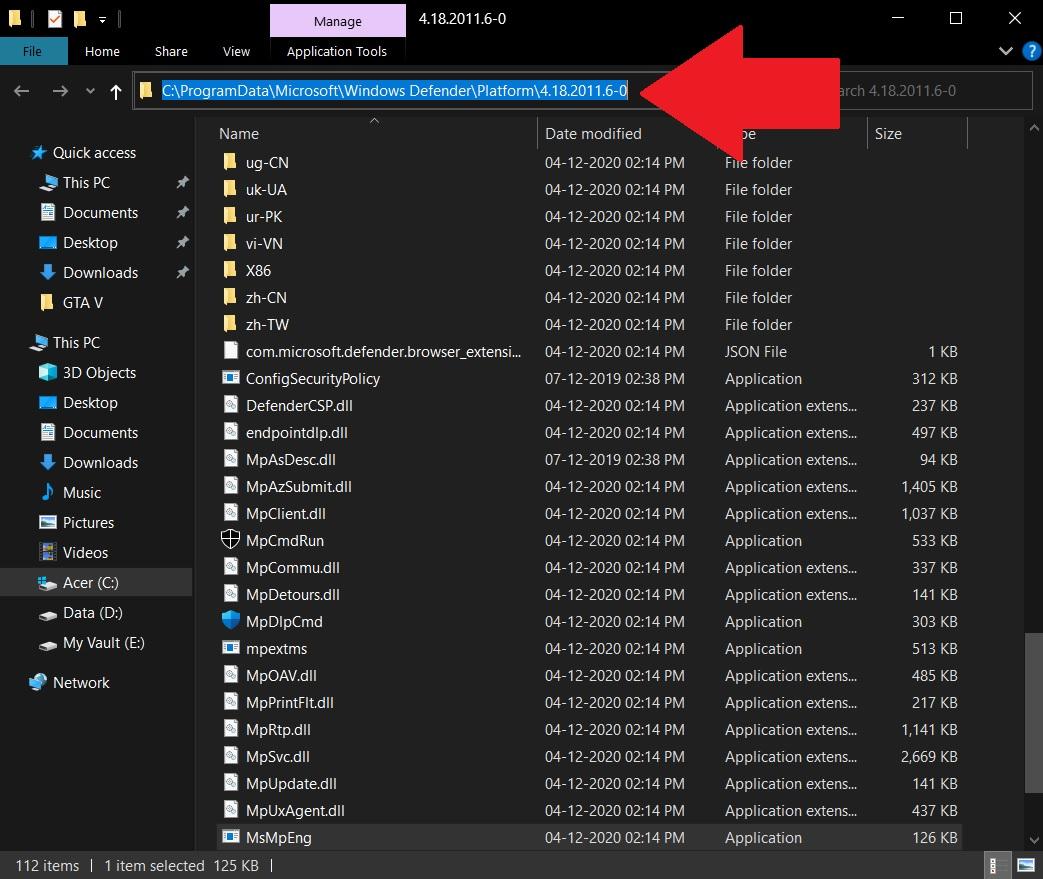Select the ConfigSecurityPolicy application icon
The image size is (1043, 879).
[x=230, y=378]
